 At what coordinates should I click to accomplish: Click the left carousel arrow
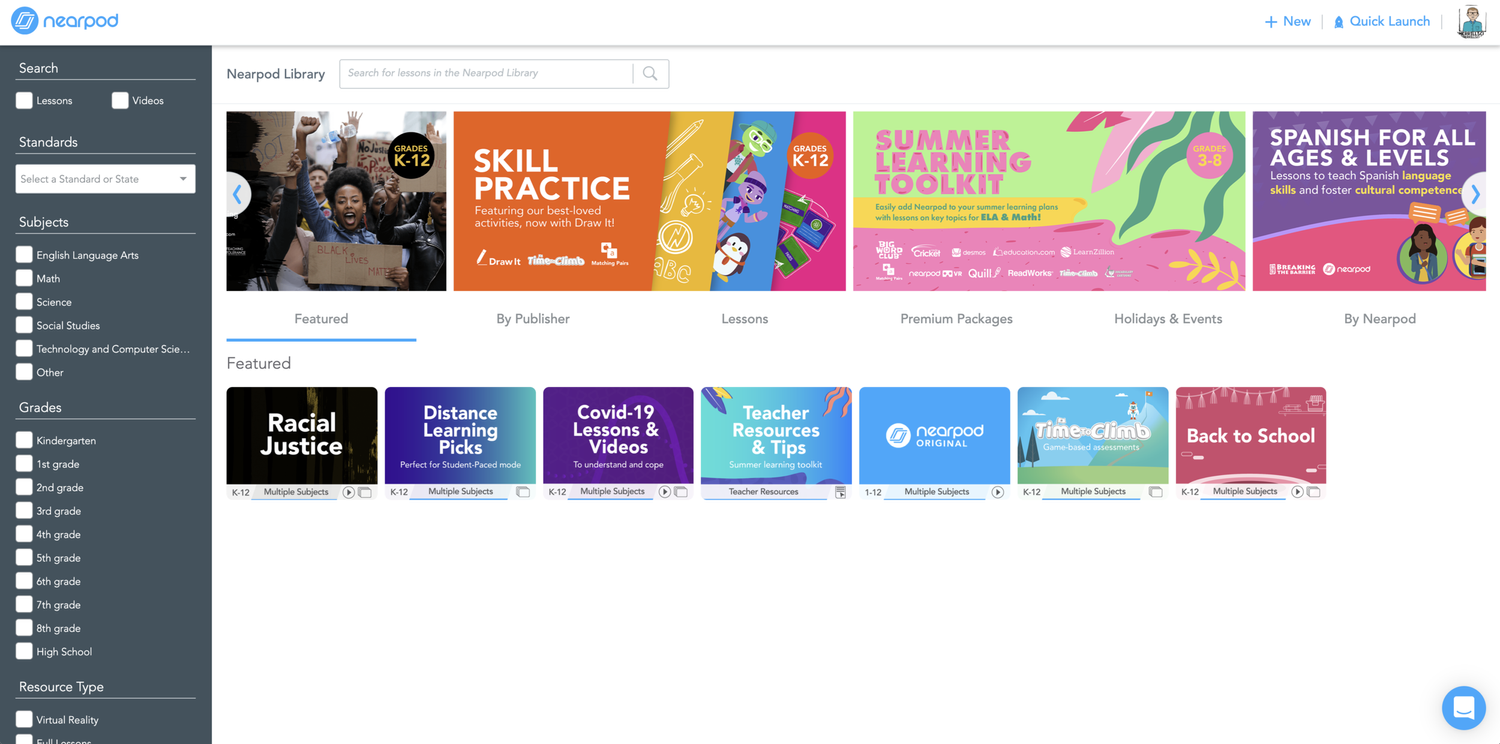click(236, 193)
